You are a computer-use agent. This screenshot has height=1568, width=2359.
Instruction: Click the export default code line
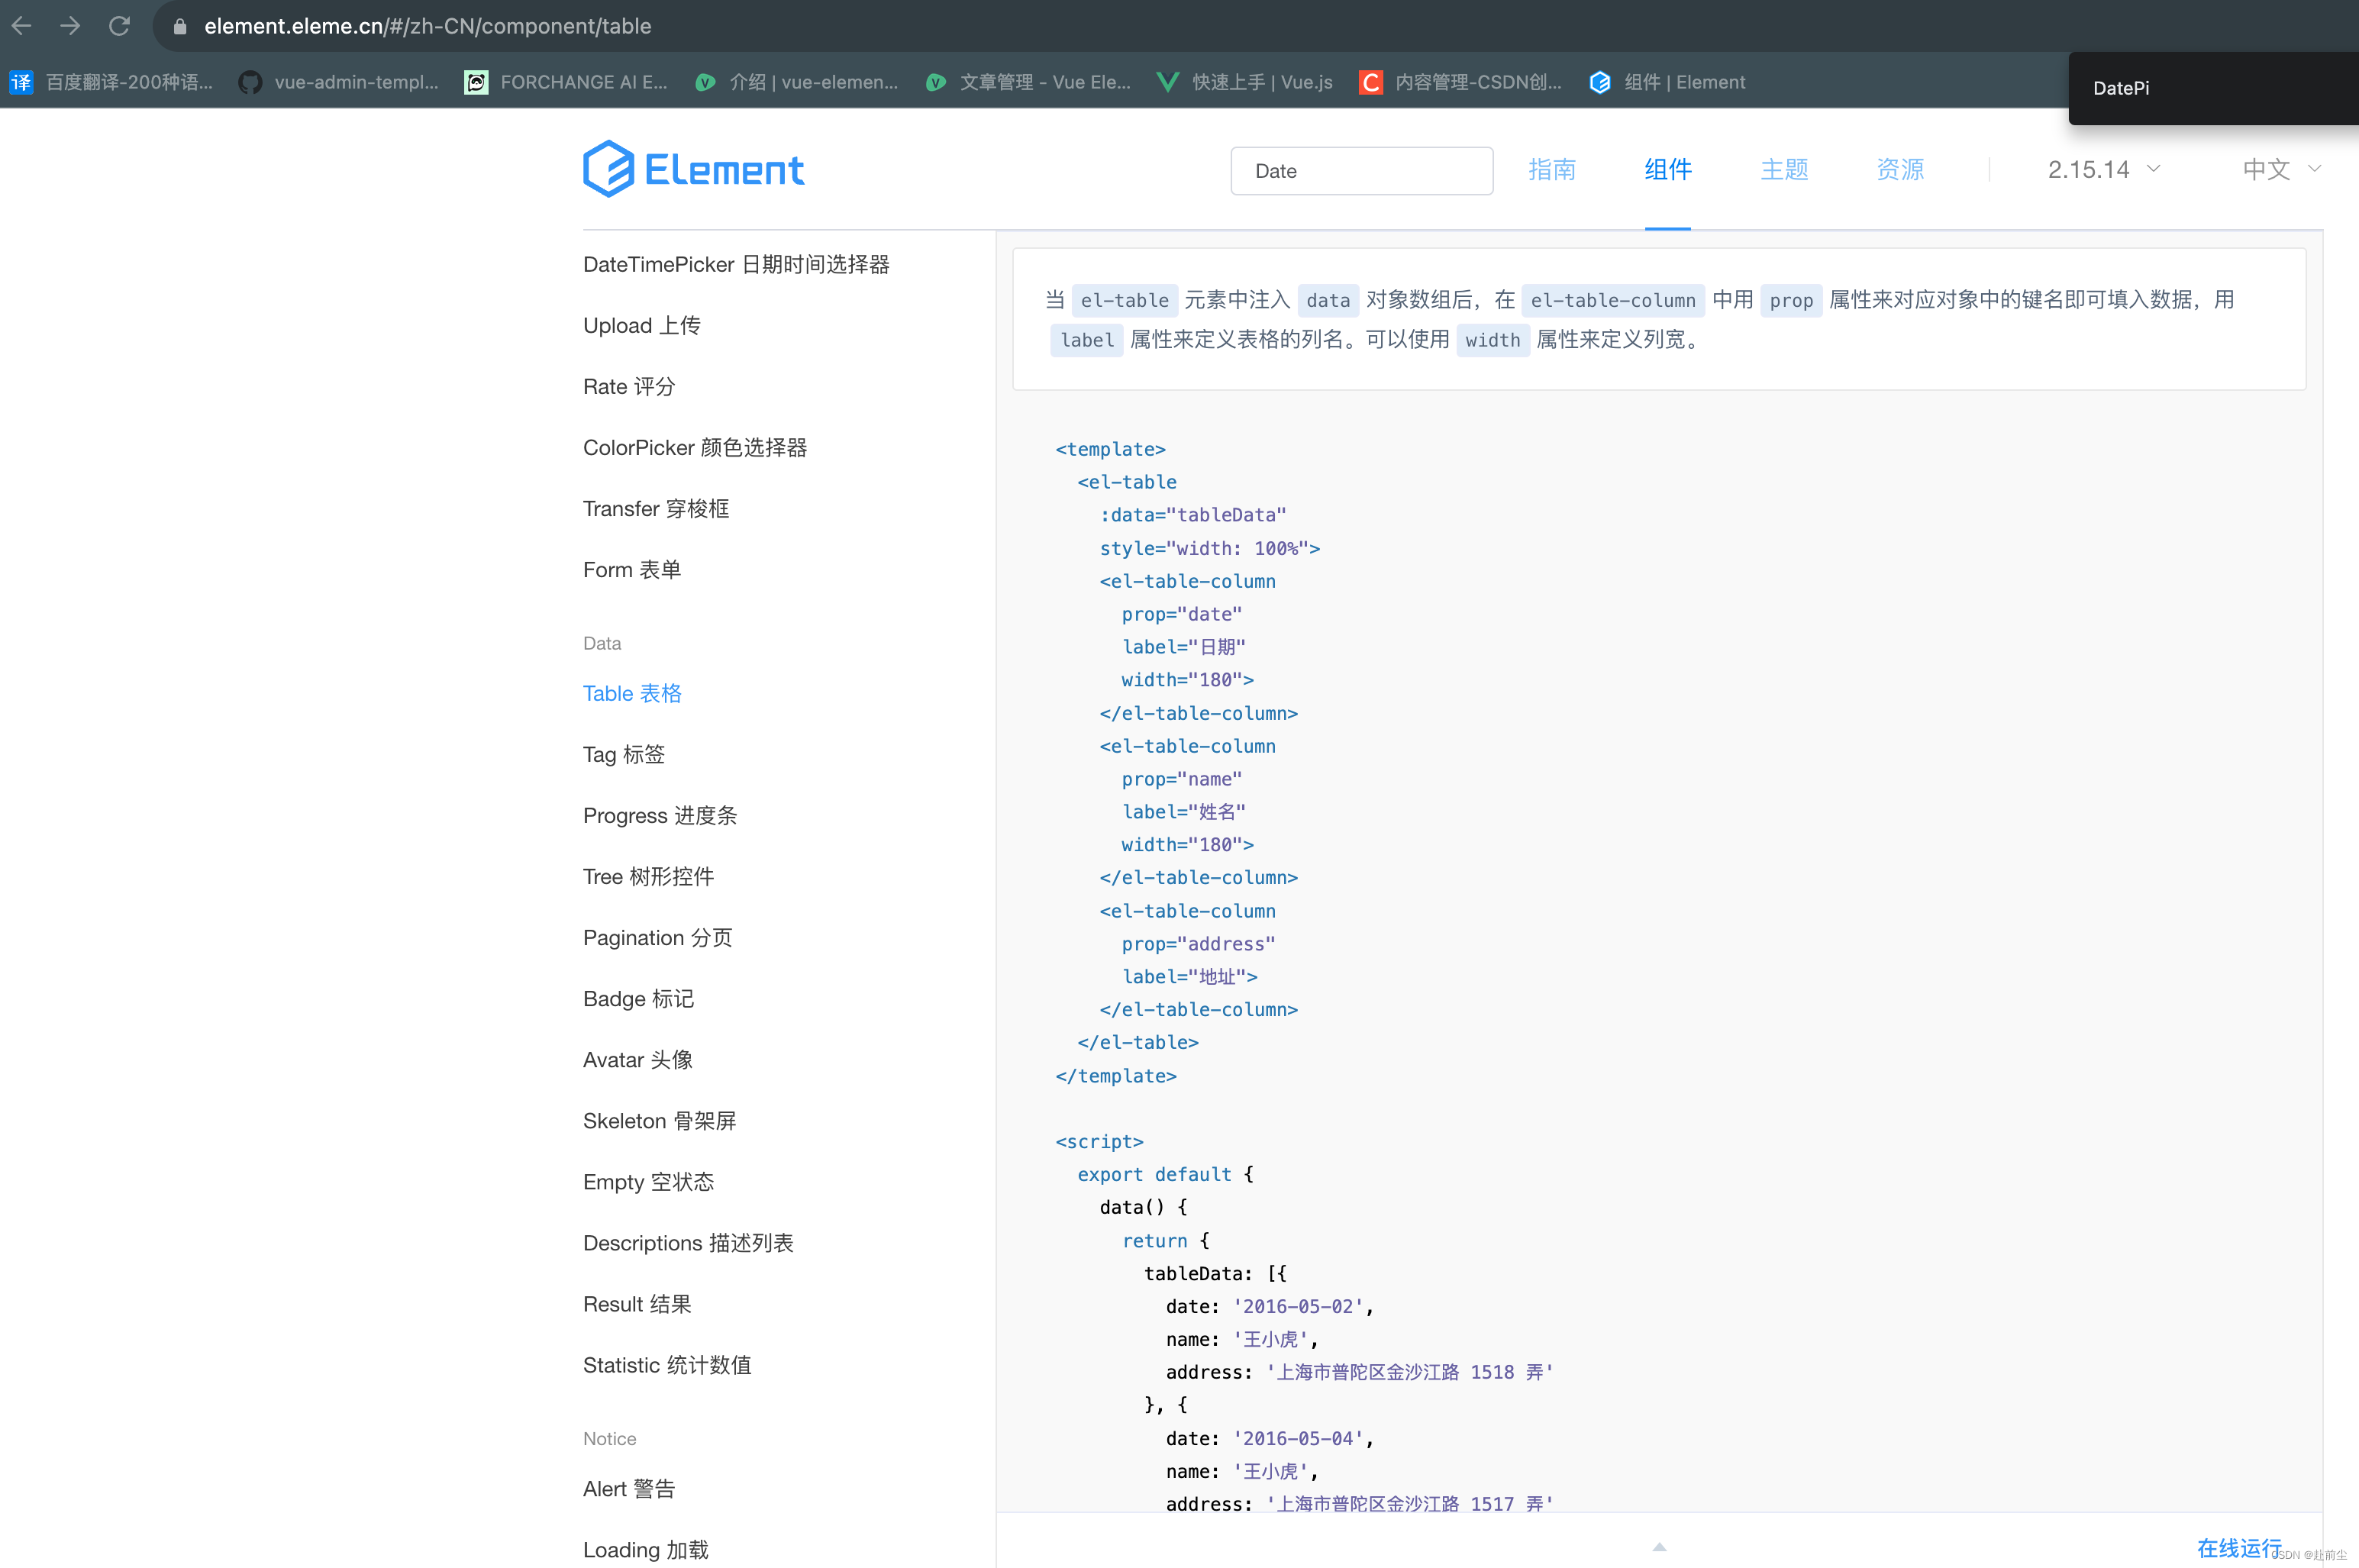coord(1165,1174)
